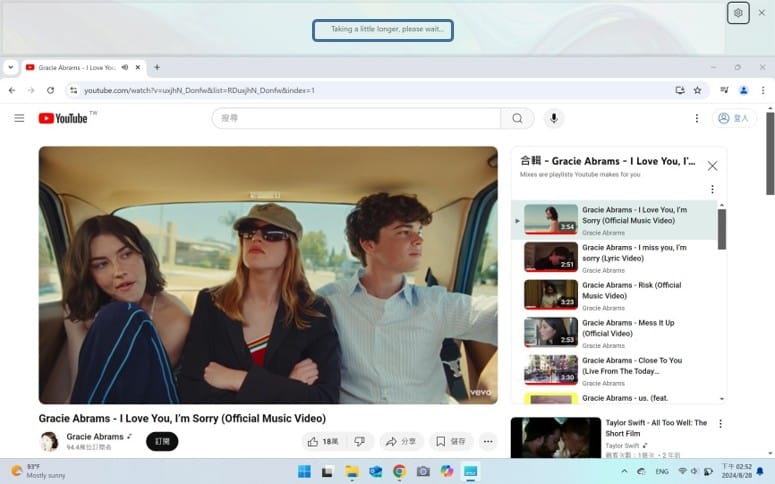
Task: View site information icon in address bar
Action: [x=73, y=90]
